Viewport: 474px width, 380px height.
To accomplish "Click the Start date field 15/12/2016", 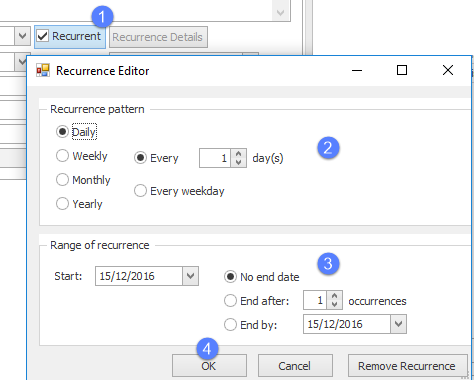I will (139, 276).
